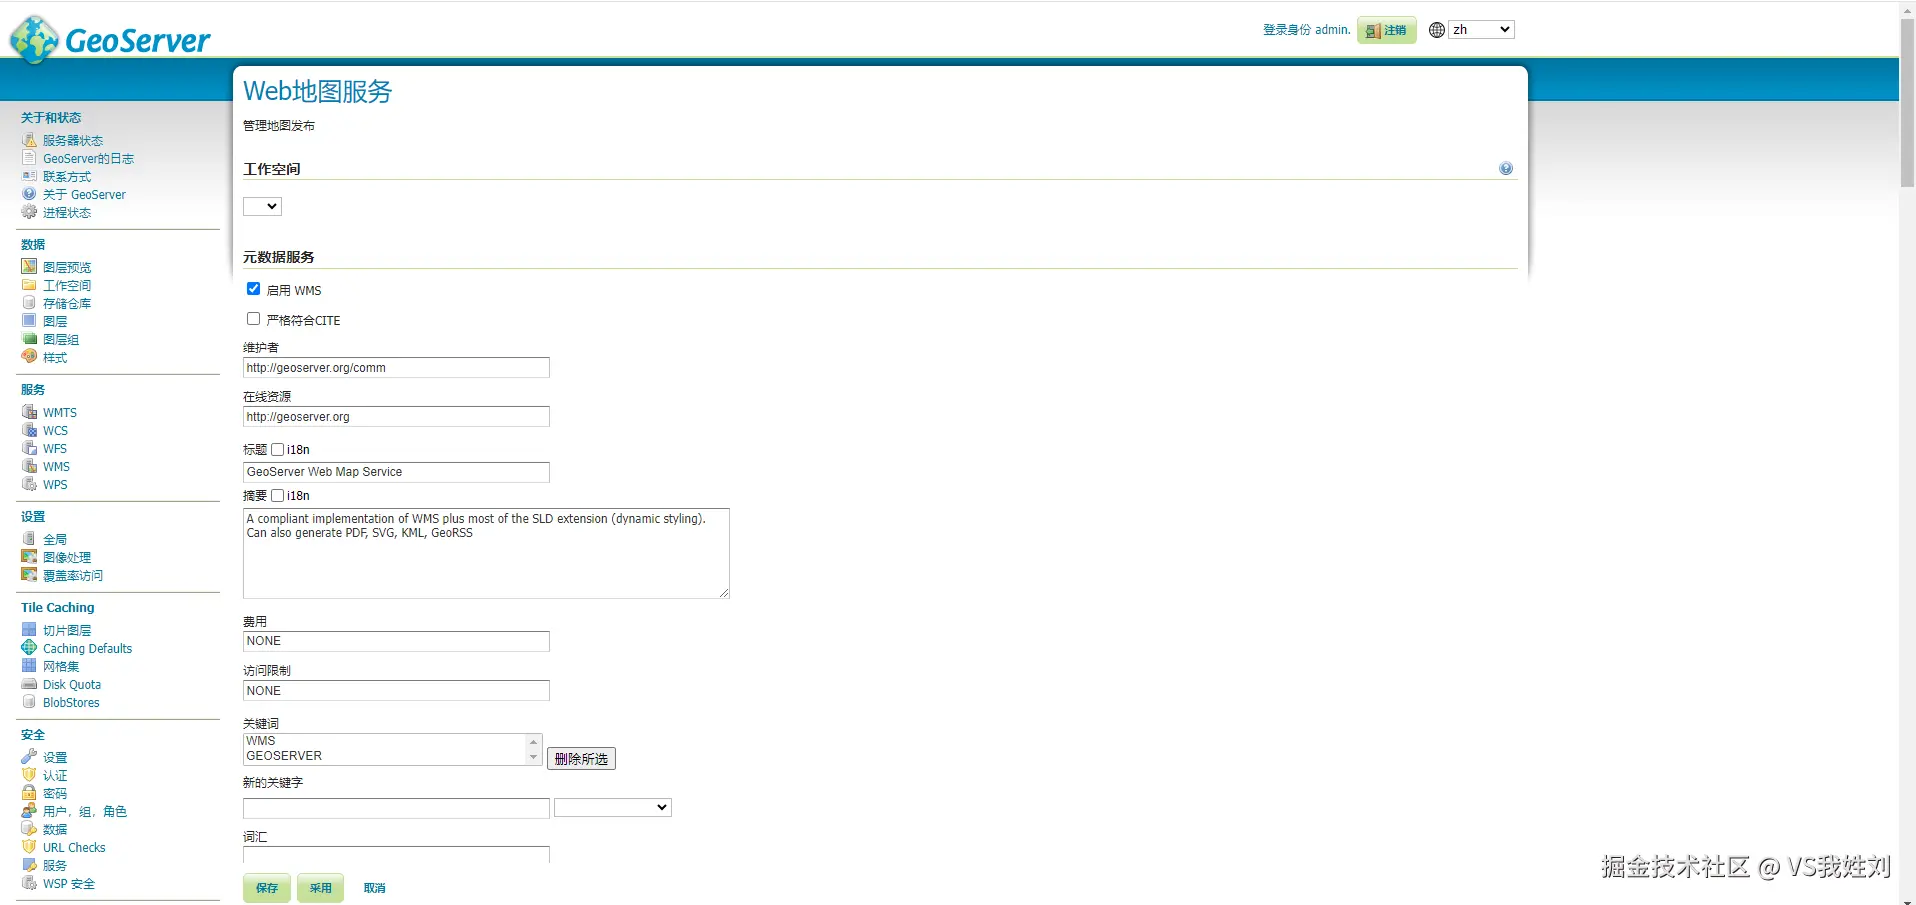
Task: Open the URL Checks link
Action: (x=74, y=848)
